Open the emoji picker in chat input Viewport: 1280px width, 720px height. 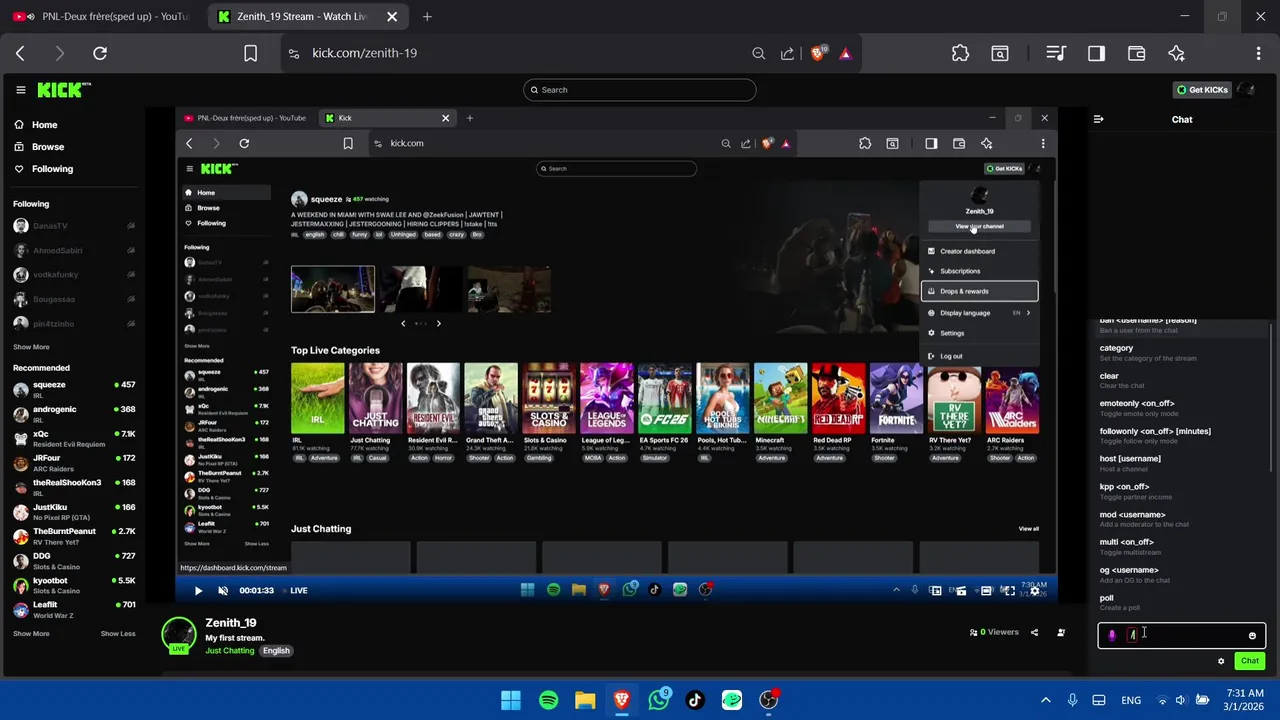click(x=1252, y=635)
